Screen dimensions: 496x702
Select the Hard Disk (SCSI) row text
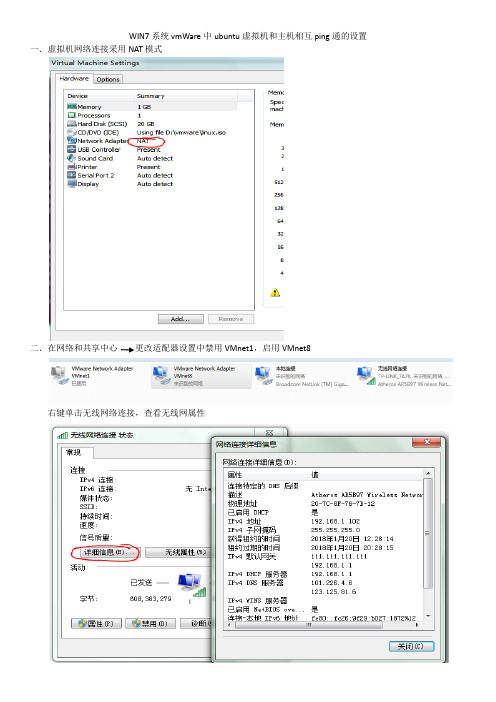tap(102, 124)
